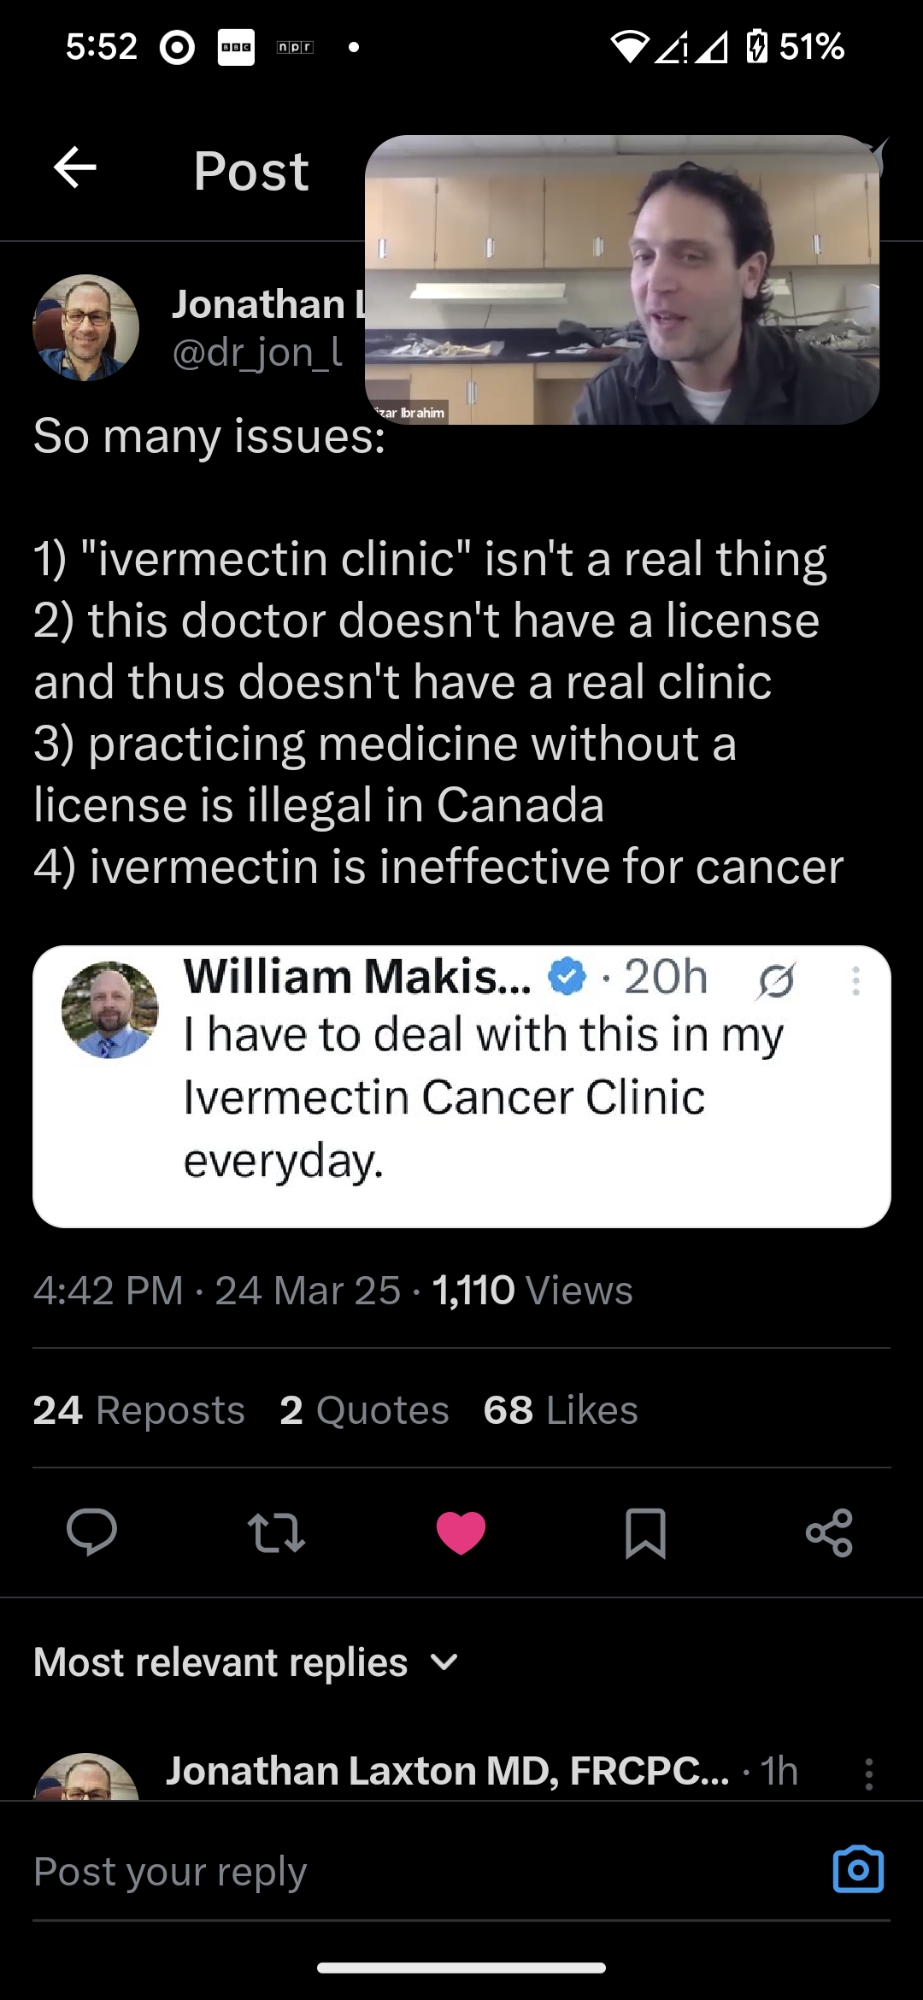Unlike the post via the pink heart

point(461,1532)
